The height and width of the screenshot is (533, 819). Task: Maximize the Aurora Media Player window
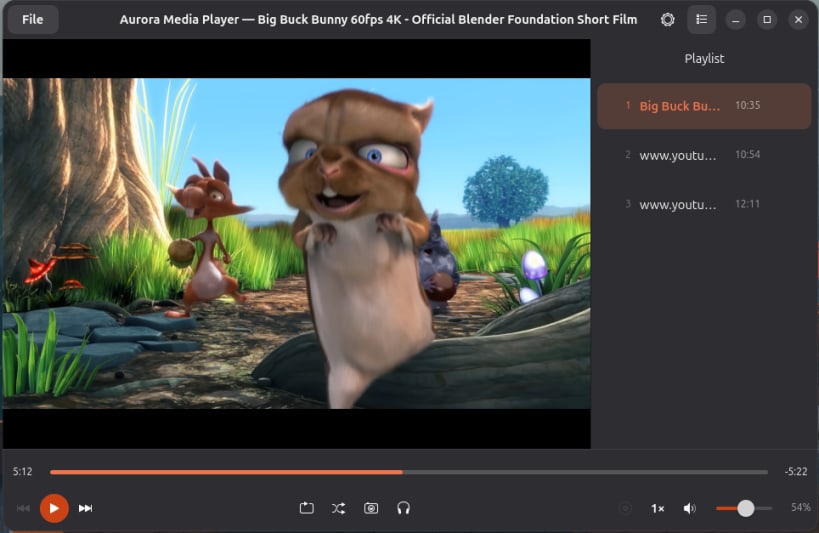(767, 20)
